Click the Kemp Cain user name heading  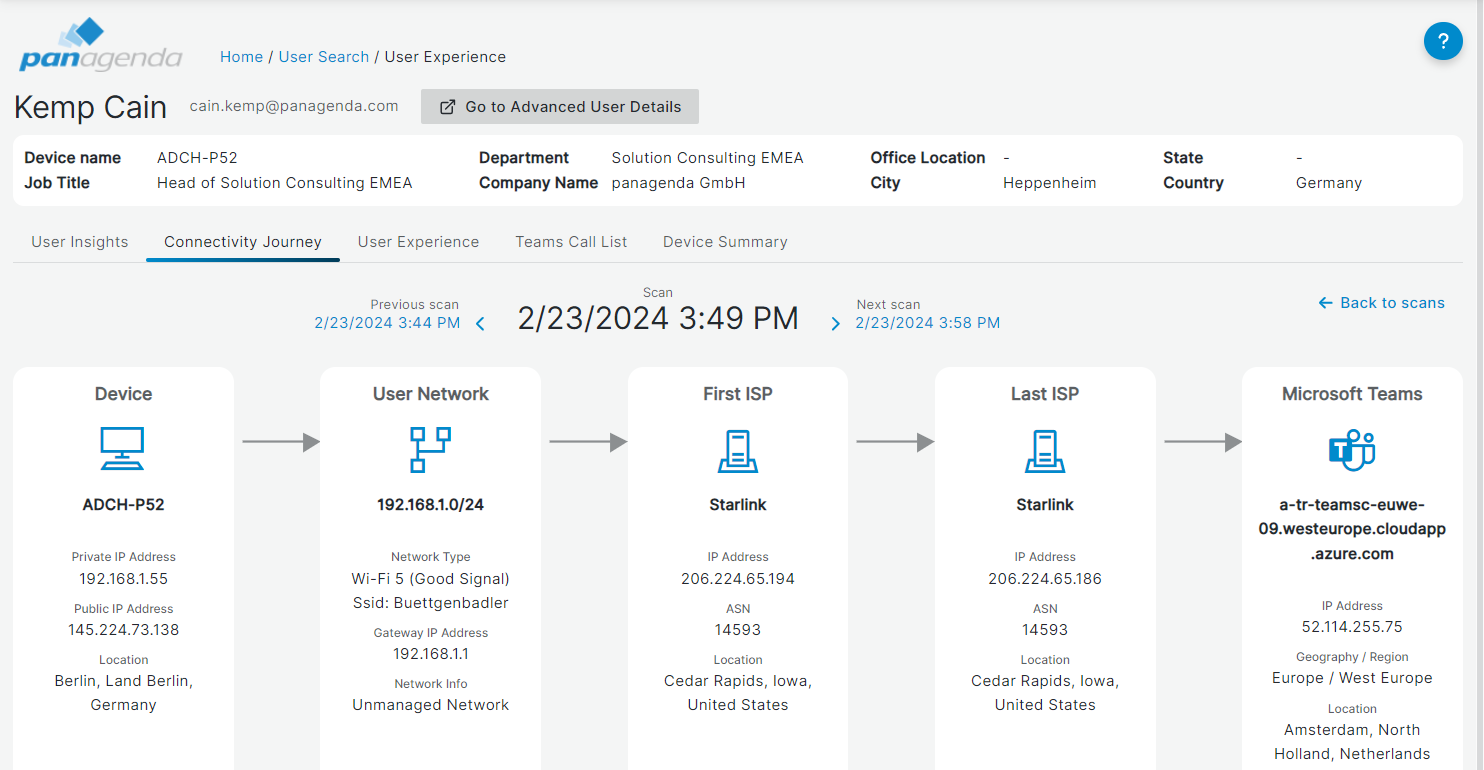tap(91, 107)
